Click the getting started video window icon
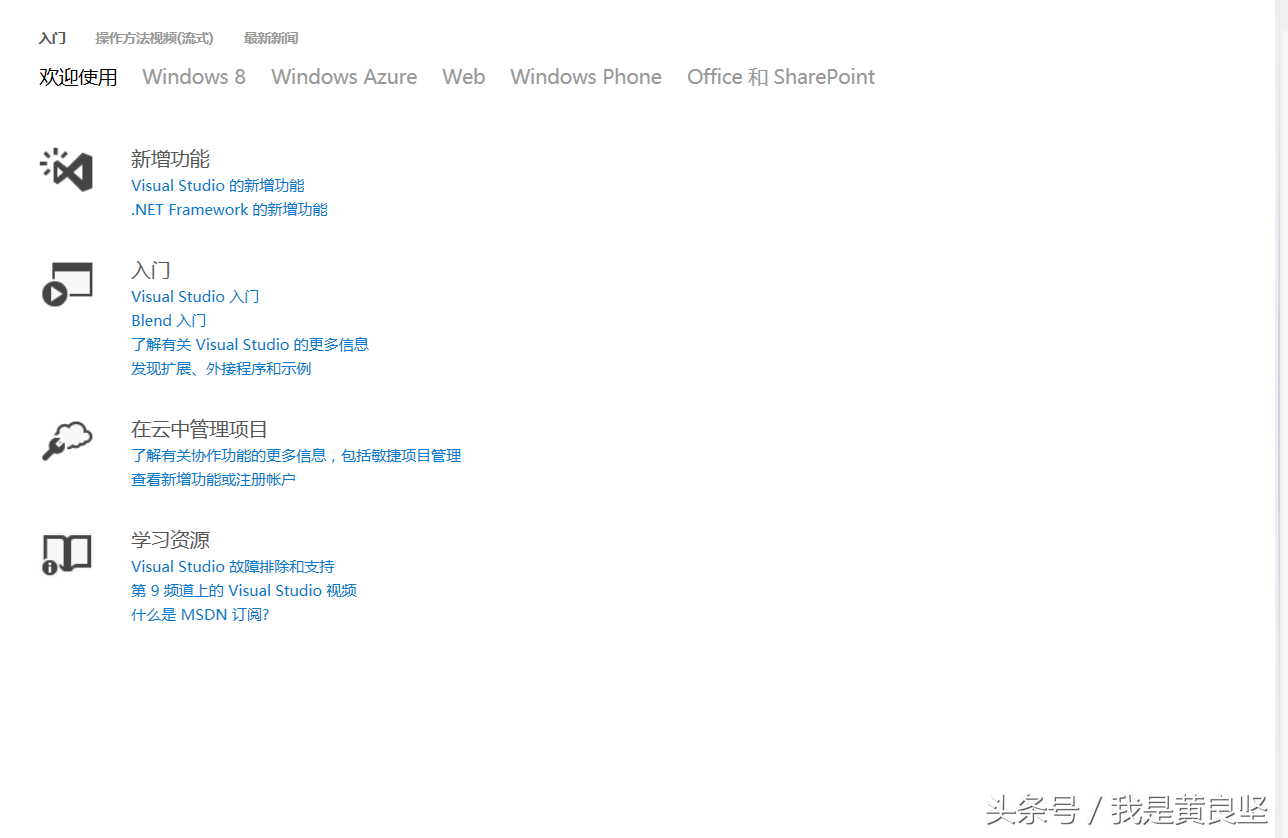1288x838 pixels. (x=67, y=284)
